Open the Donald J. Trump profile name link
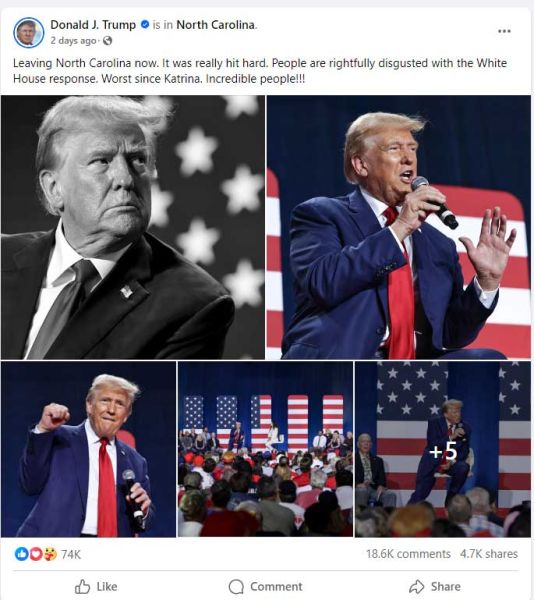This screenshot has width=534, height=600. pyautogui.click(x=93, y=25)
